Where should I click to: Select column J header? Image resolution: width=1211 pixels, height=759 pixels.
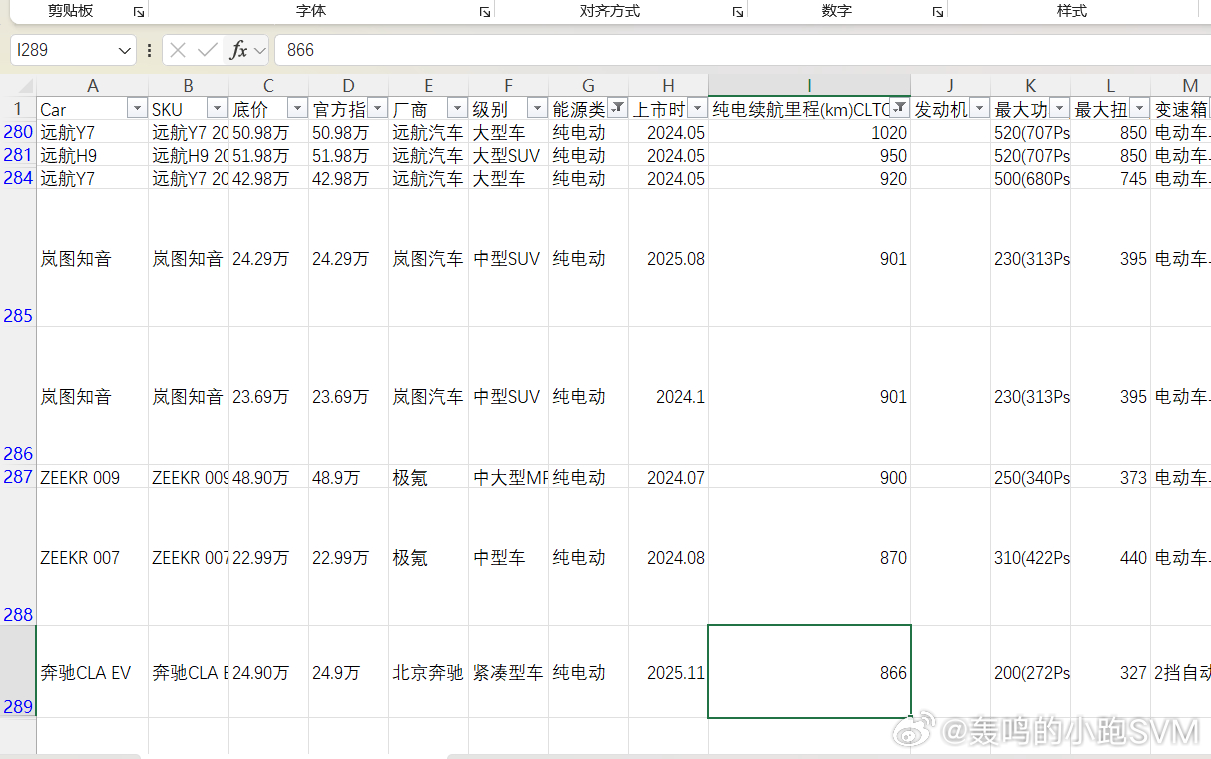950,86
